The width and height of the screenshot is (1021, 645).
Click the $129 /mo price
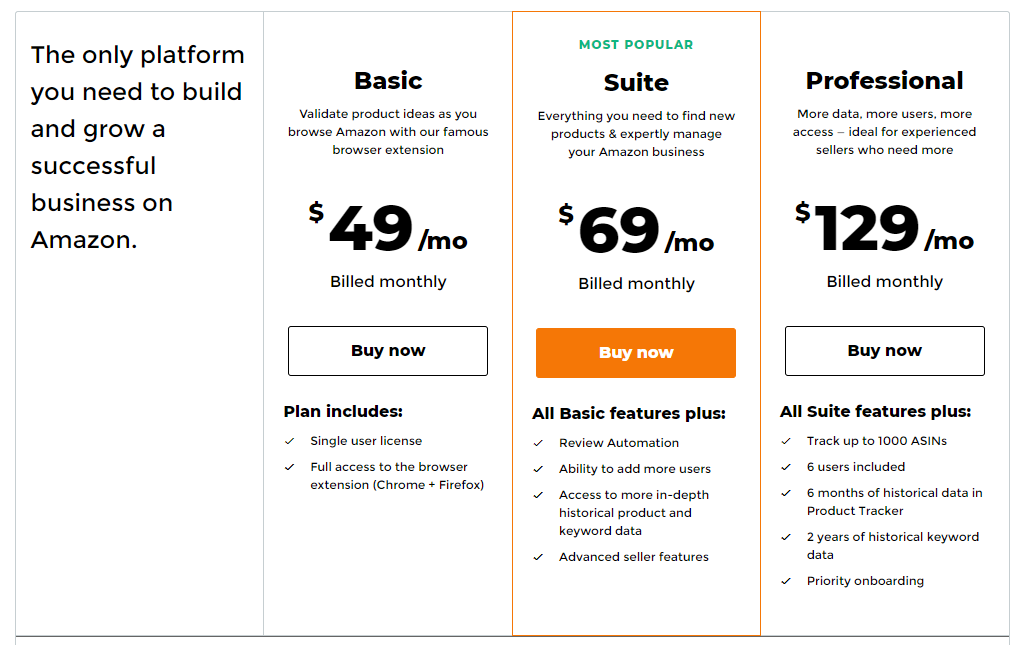coord(884,229)
